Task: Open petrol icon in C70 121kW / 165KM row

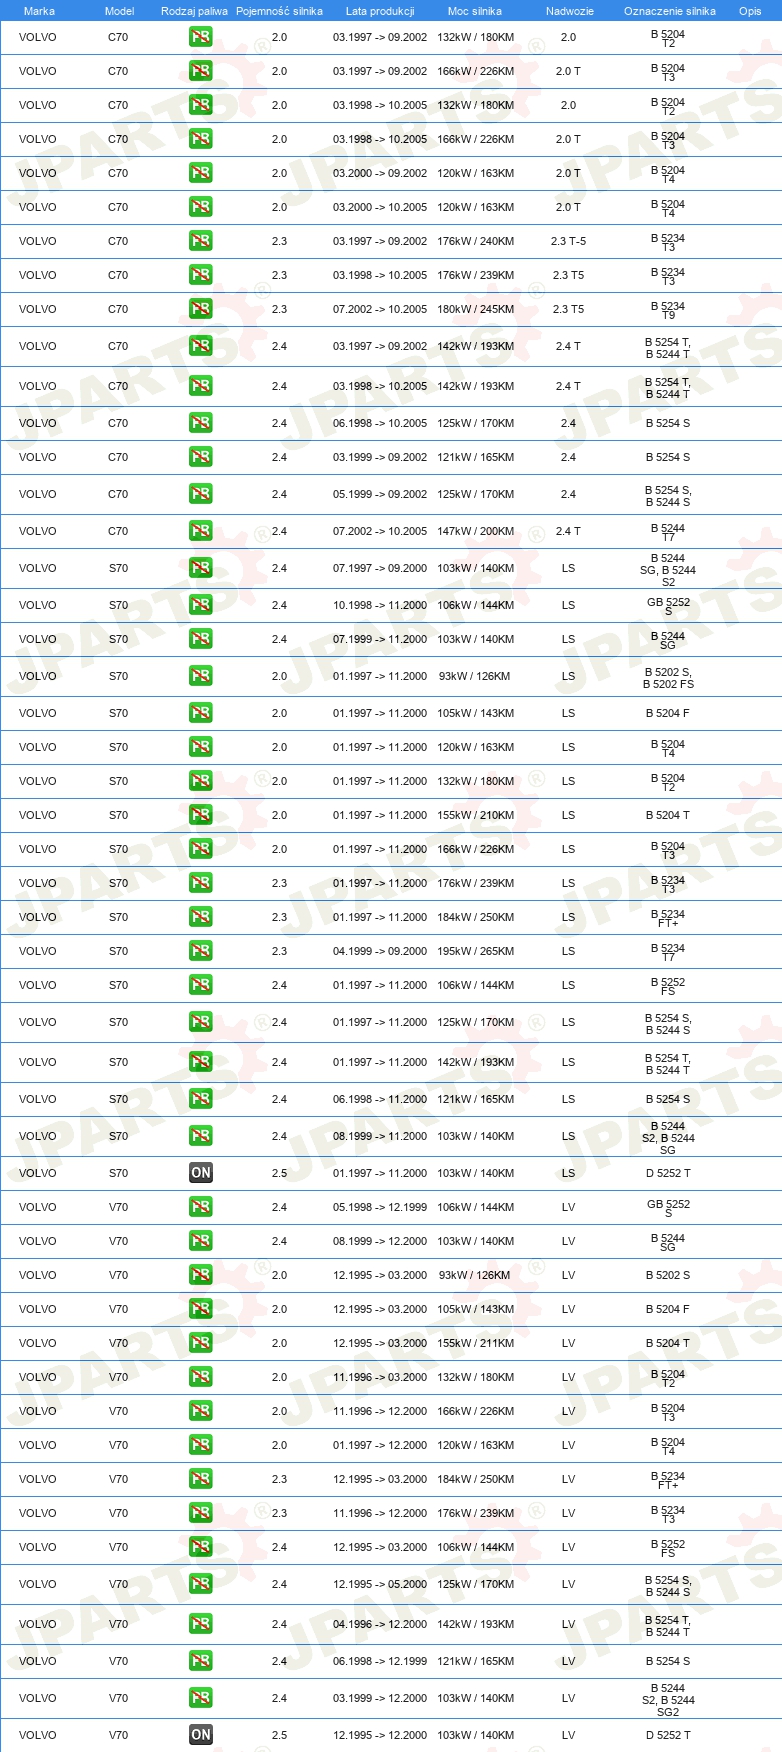Action: pyautogui.click(x=201, y=457)
